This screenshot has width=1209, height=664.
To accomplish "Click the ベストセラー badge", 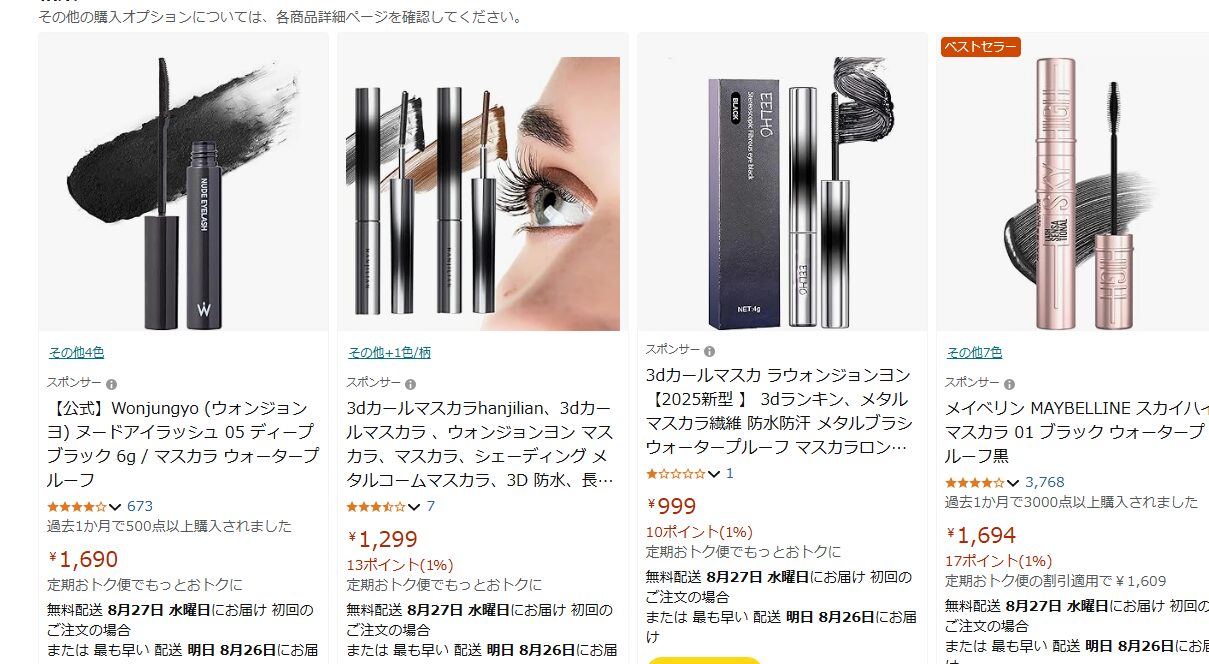I will pos(980,46).
